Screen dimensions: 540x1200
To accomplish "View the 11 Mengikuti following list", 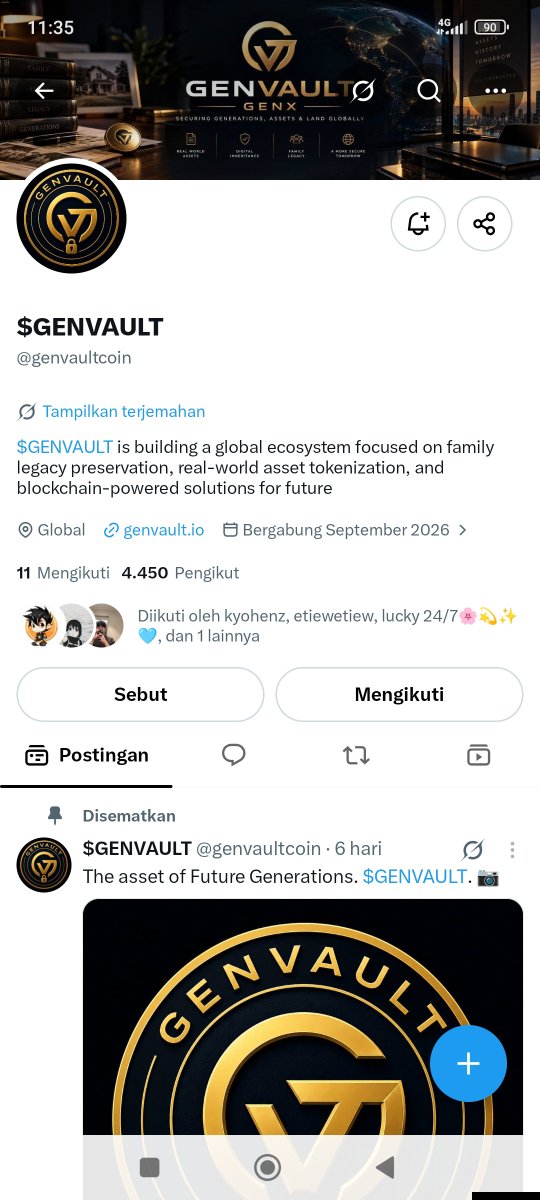I will 63,573.
